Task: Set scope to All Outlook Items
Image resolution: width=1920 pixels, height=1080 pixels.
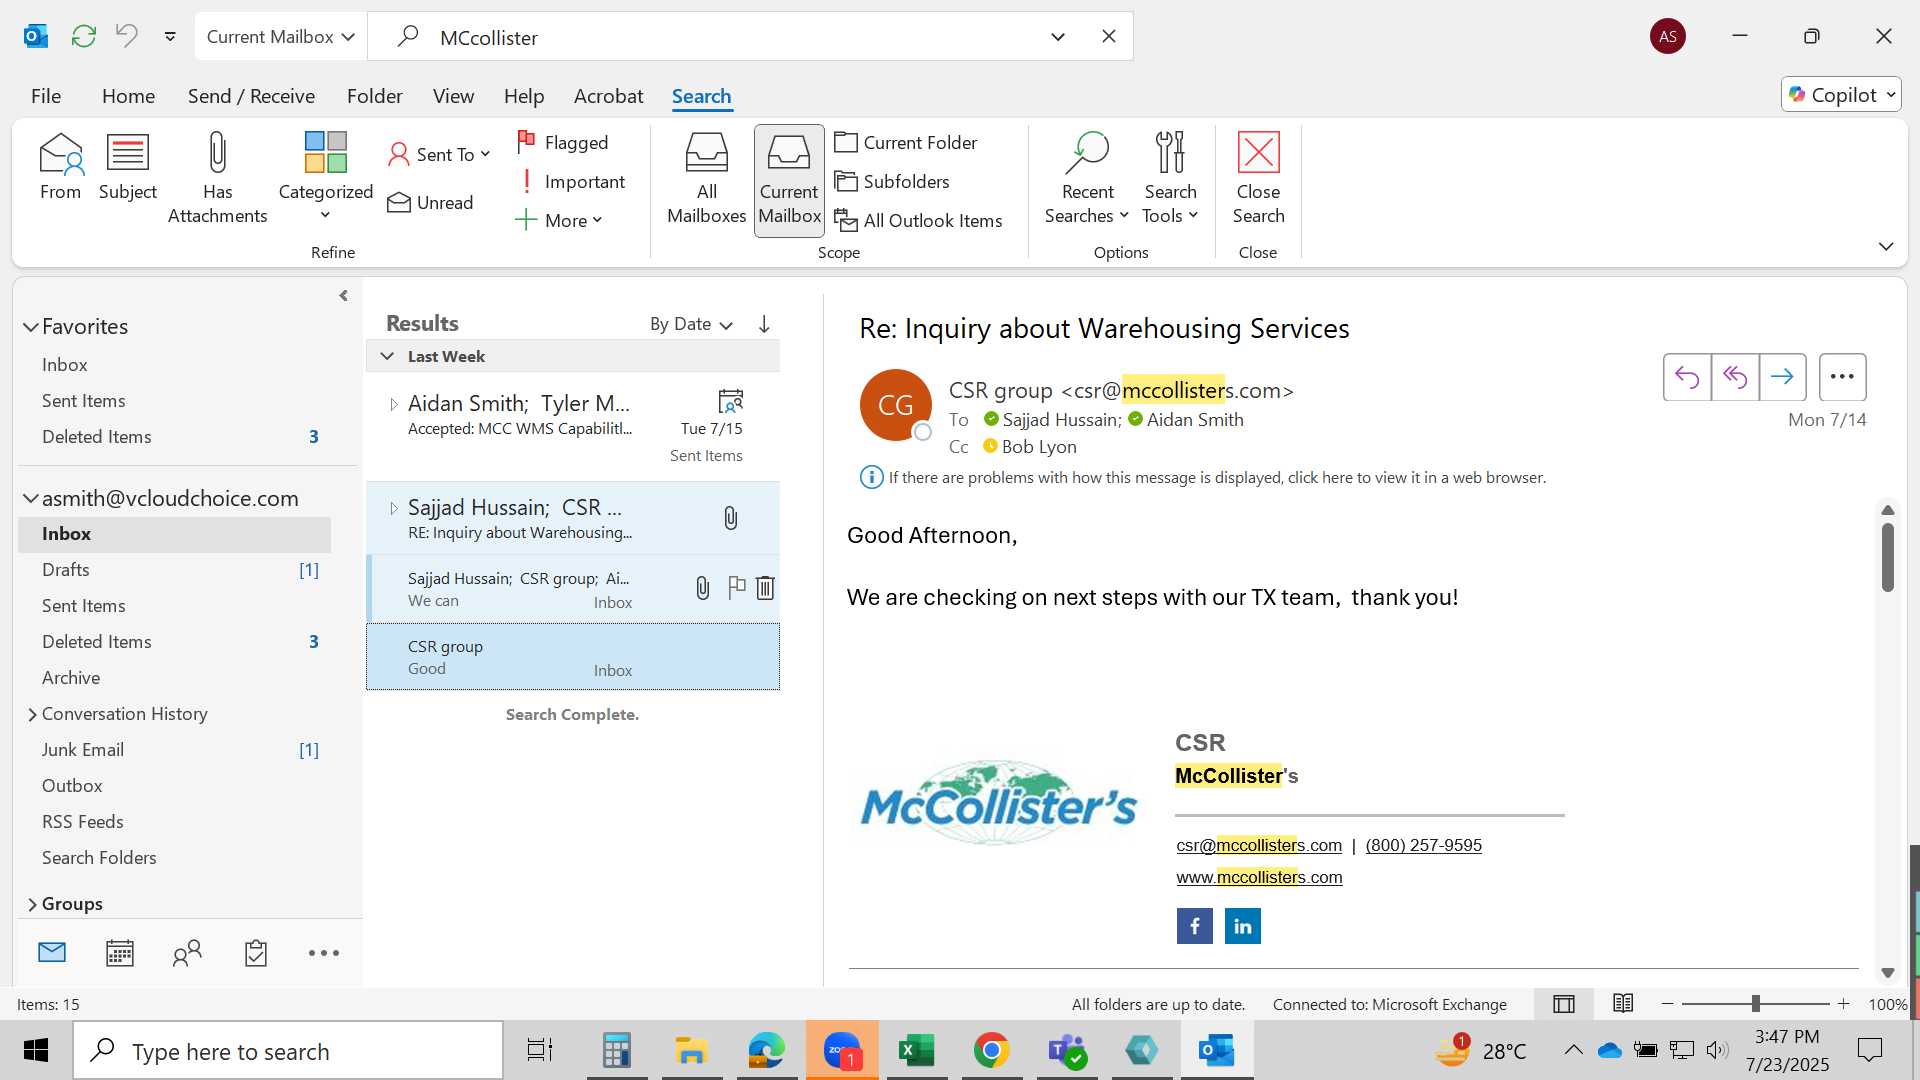Action: click(918, 221)
